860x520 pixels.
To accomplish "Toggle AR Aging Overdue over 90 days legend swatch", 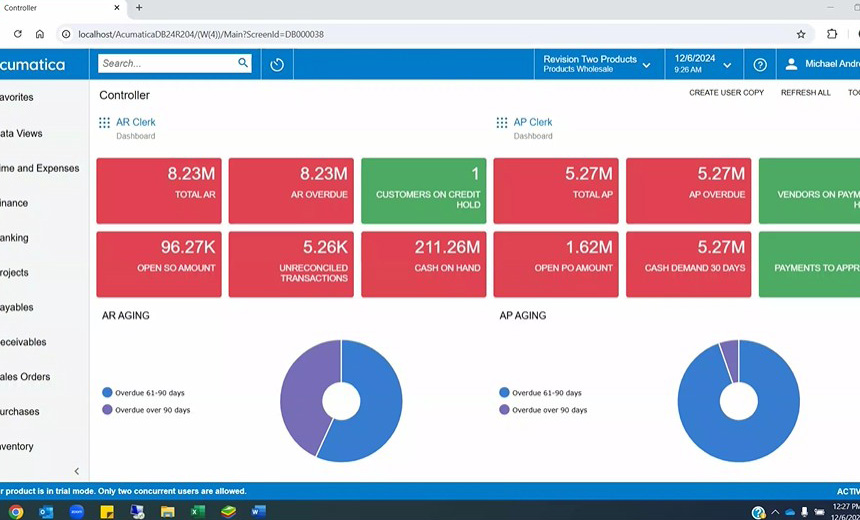I will click(x=107, y=410).
